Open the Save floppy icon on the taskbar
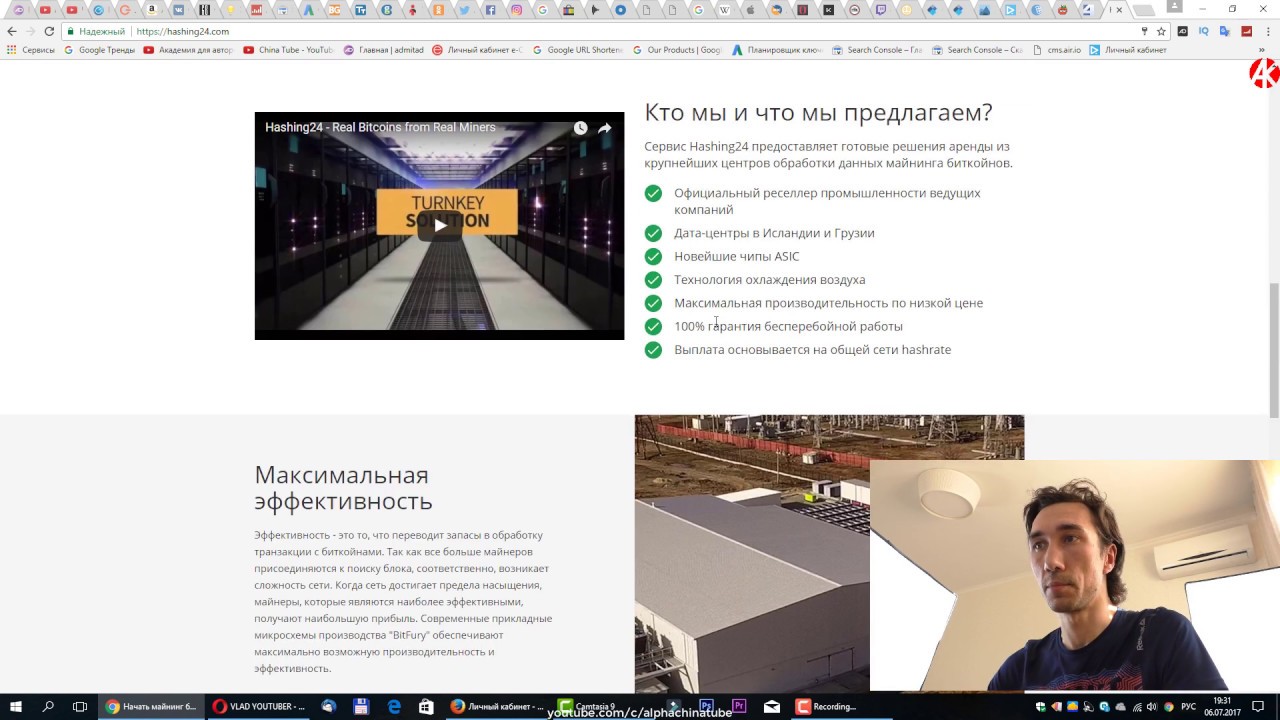The width and height of the screenshot is (1280, 720). pos(361,706)
